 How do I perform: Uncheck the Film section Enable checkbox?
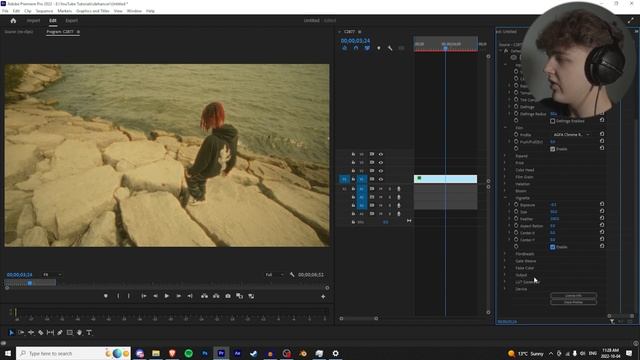(552, 149)
